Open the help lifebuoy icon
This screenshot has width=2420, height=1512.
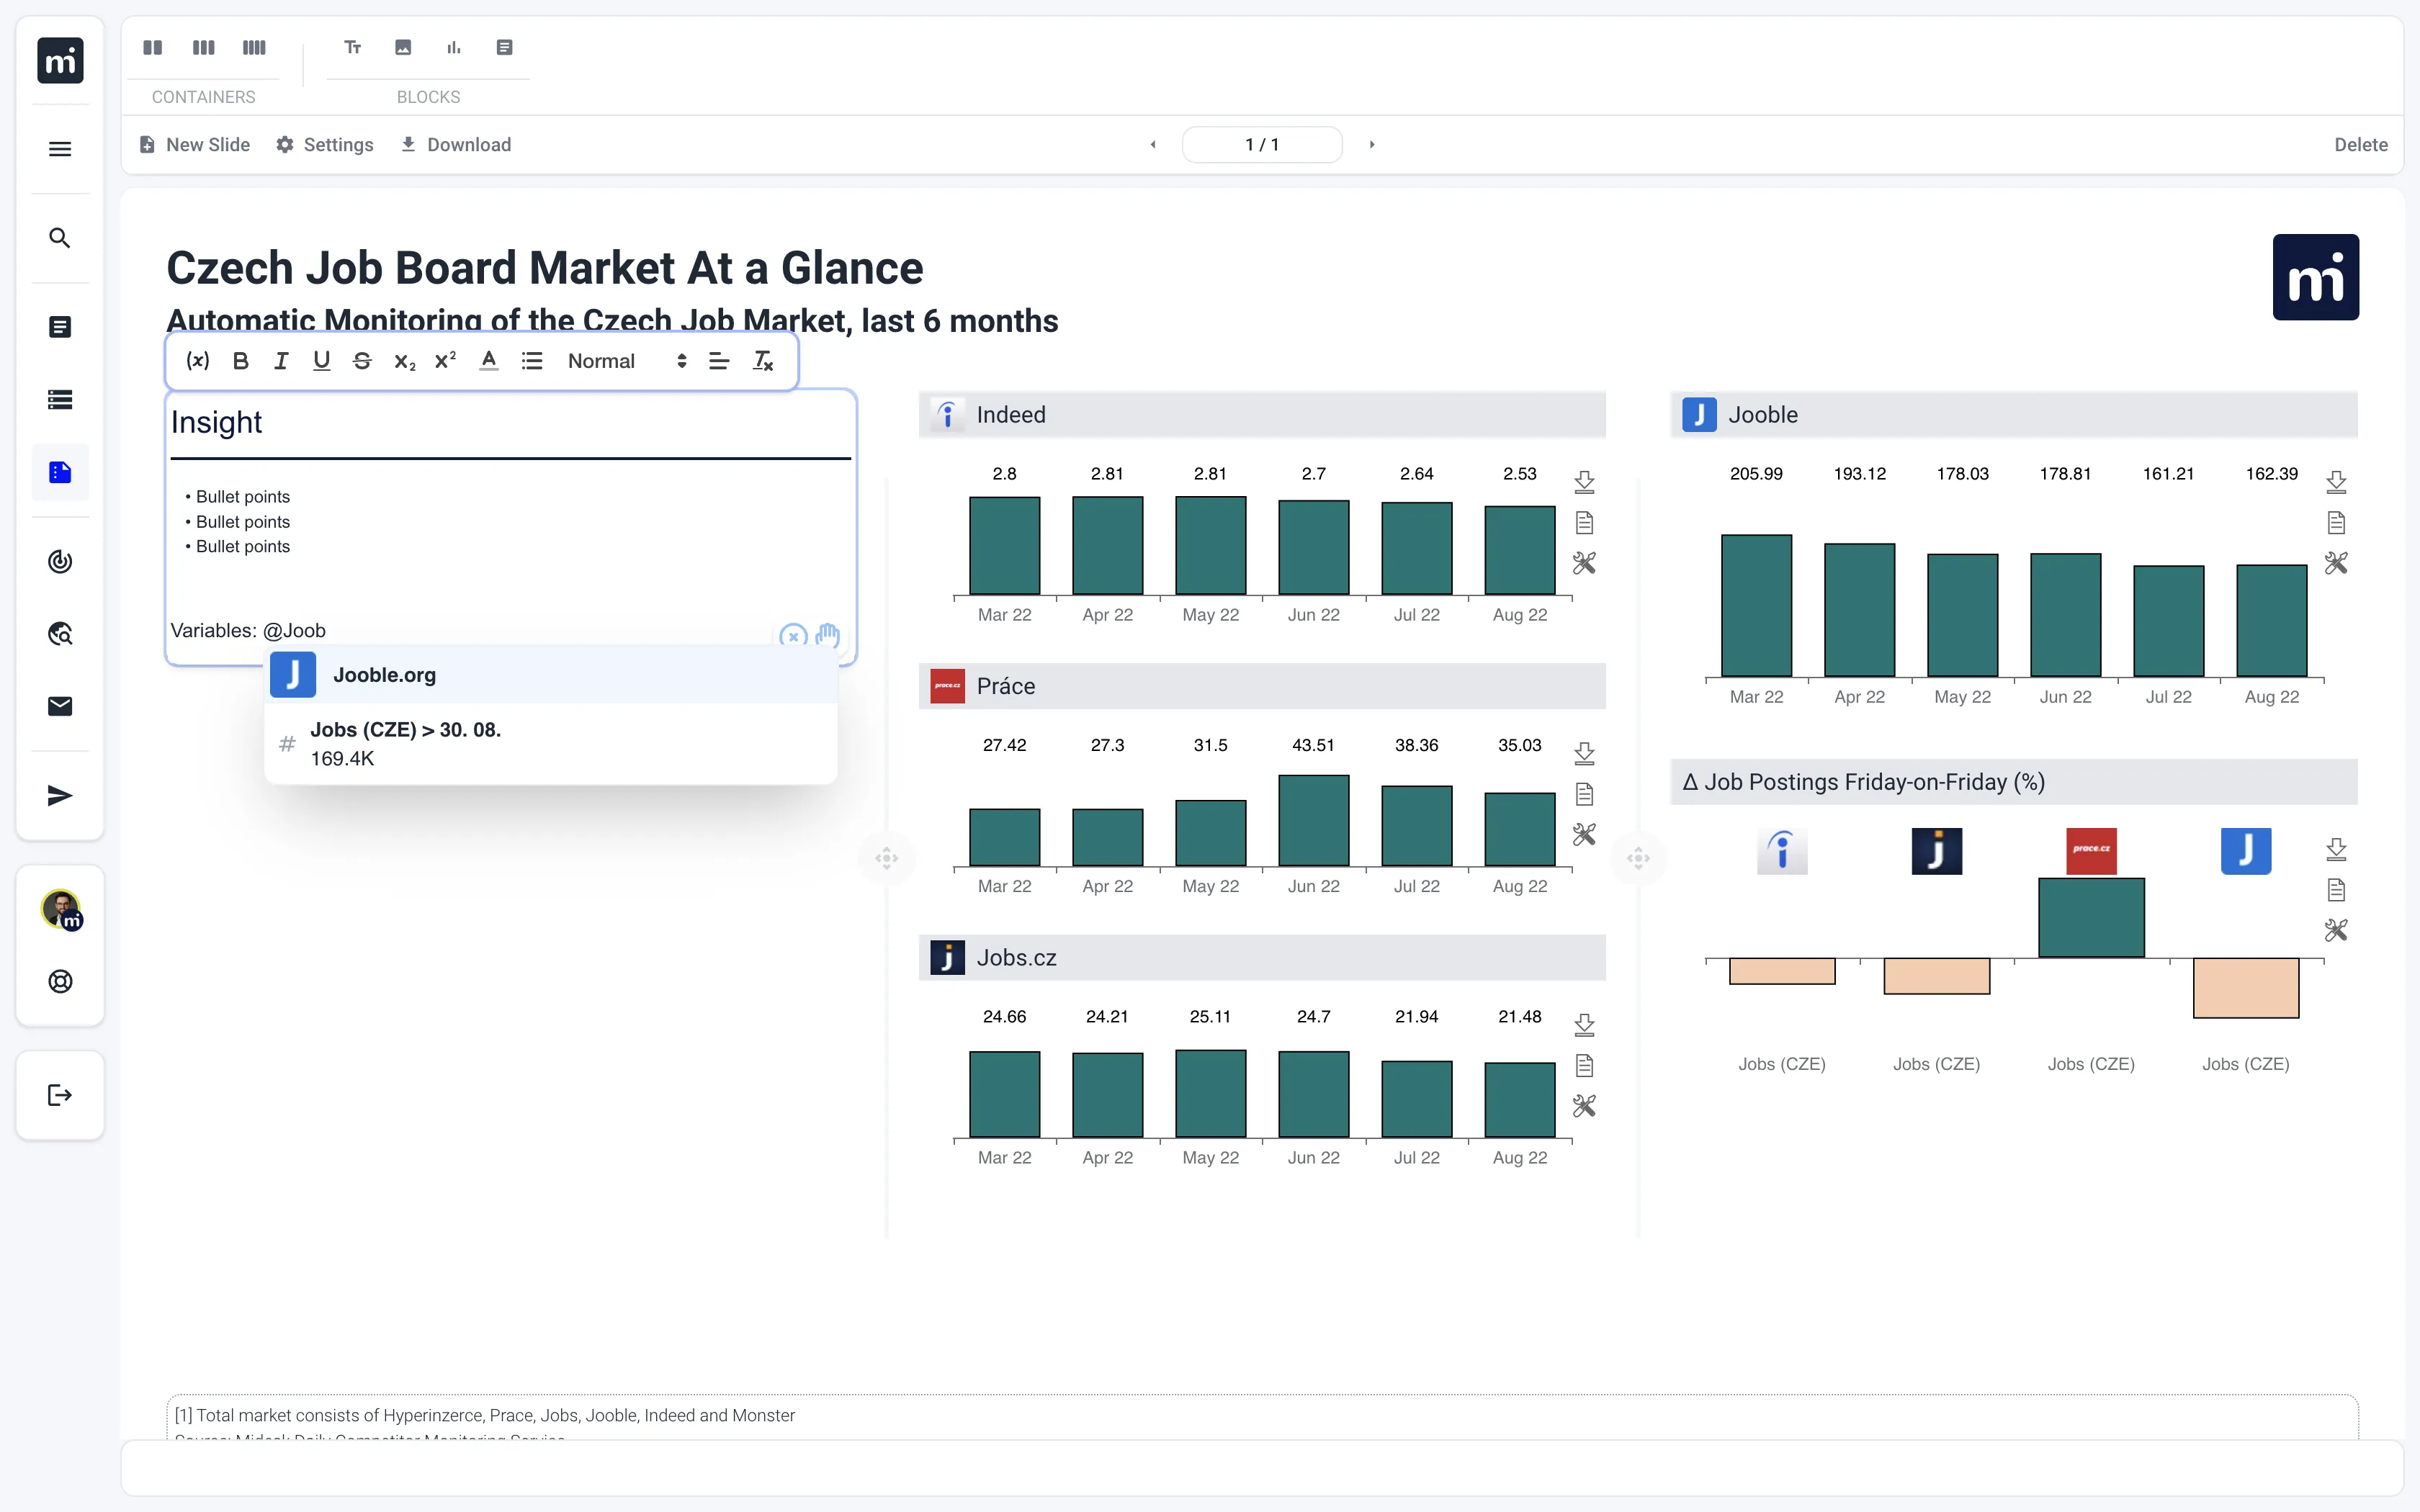click(60, 981)
